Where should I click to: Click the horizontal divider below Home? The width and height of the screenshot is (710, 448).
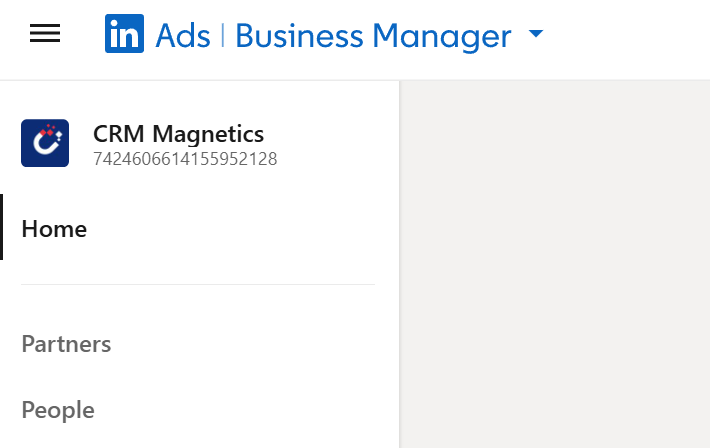(x=198, y=285)
